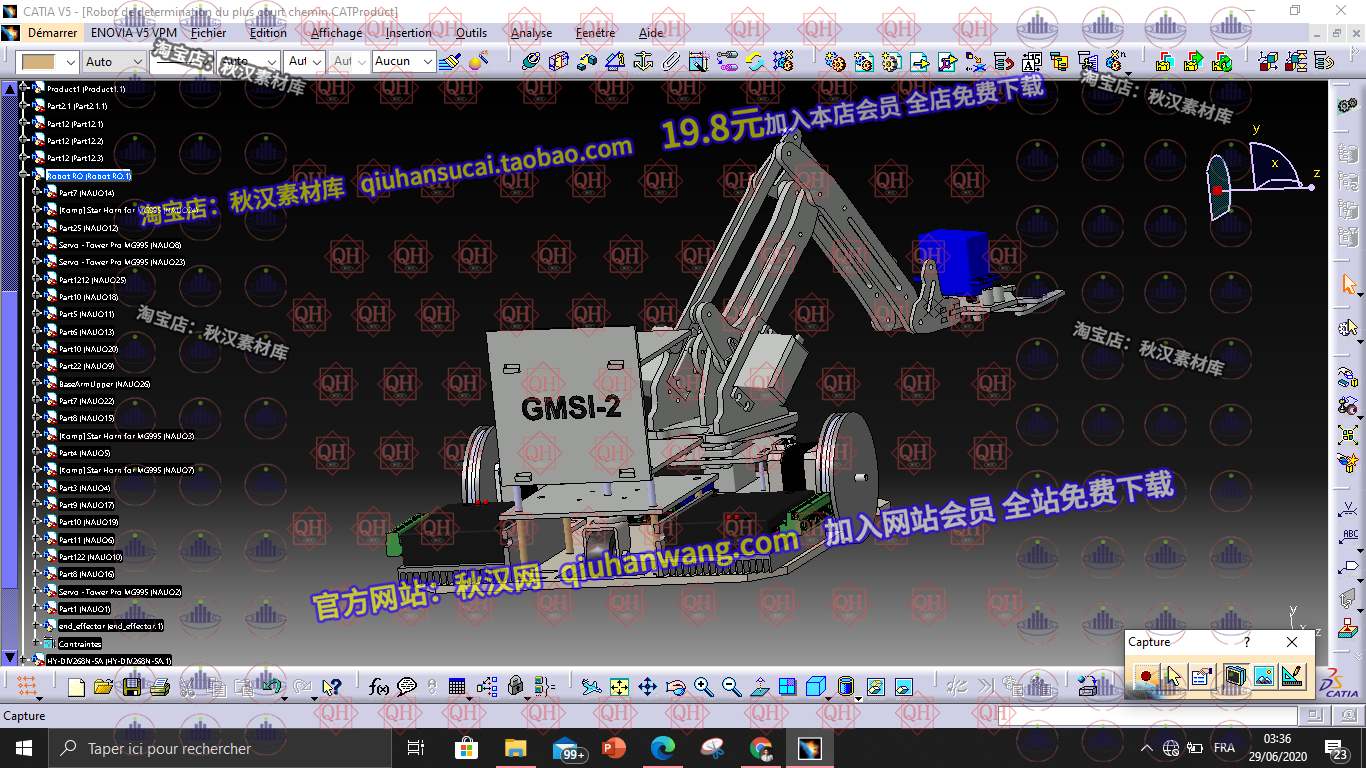Screen dimensions: 1366x768
Task: Select the Rotate view tool
Action: pyautogui.click(x=675, y=687)
